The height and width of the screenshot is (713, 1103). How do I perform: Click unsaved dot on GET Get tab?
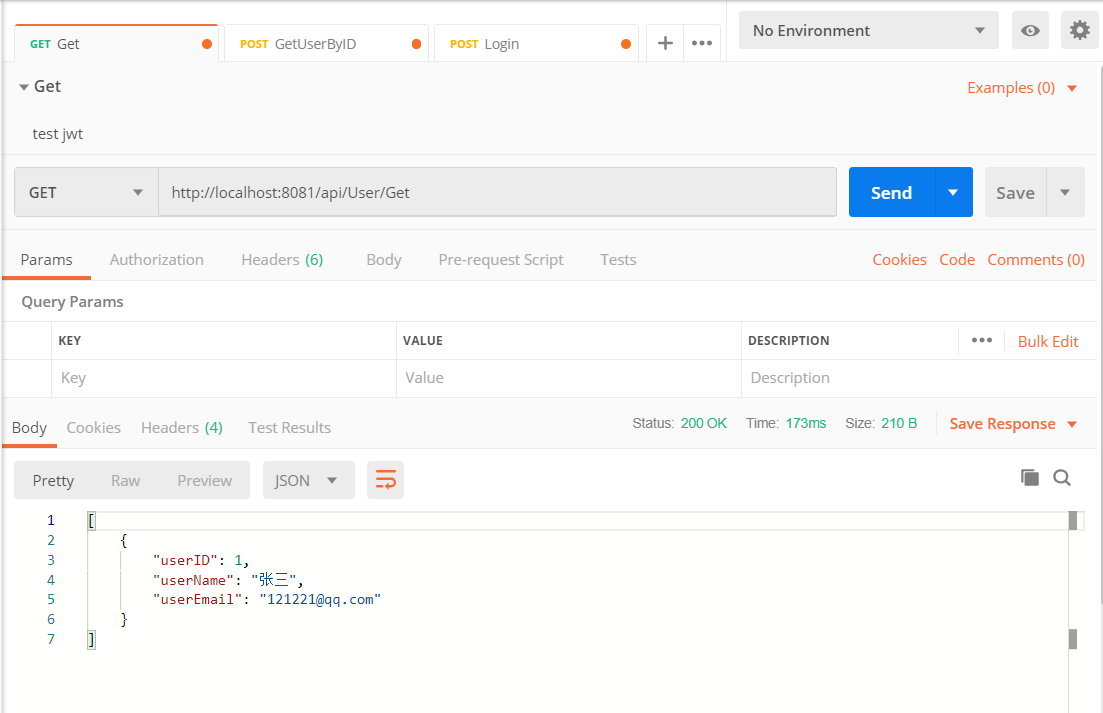[x=207, y=44]
